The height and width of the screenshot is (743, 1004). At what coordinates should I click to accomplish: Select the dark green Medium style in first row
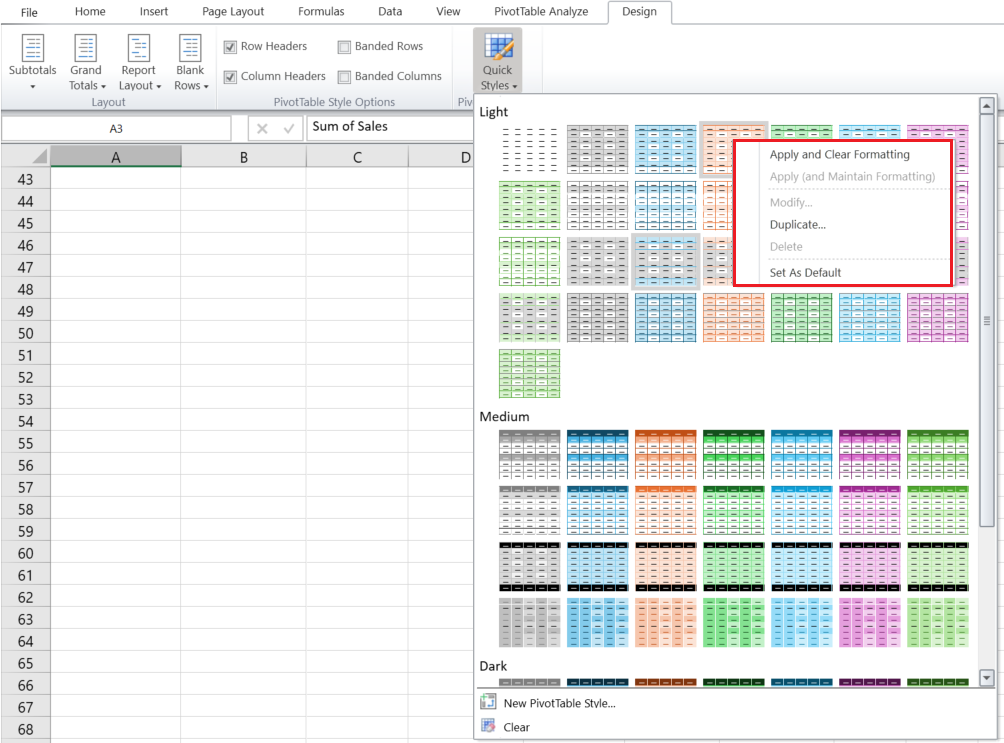click(733, 455)
